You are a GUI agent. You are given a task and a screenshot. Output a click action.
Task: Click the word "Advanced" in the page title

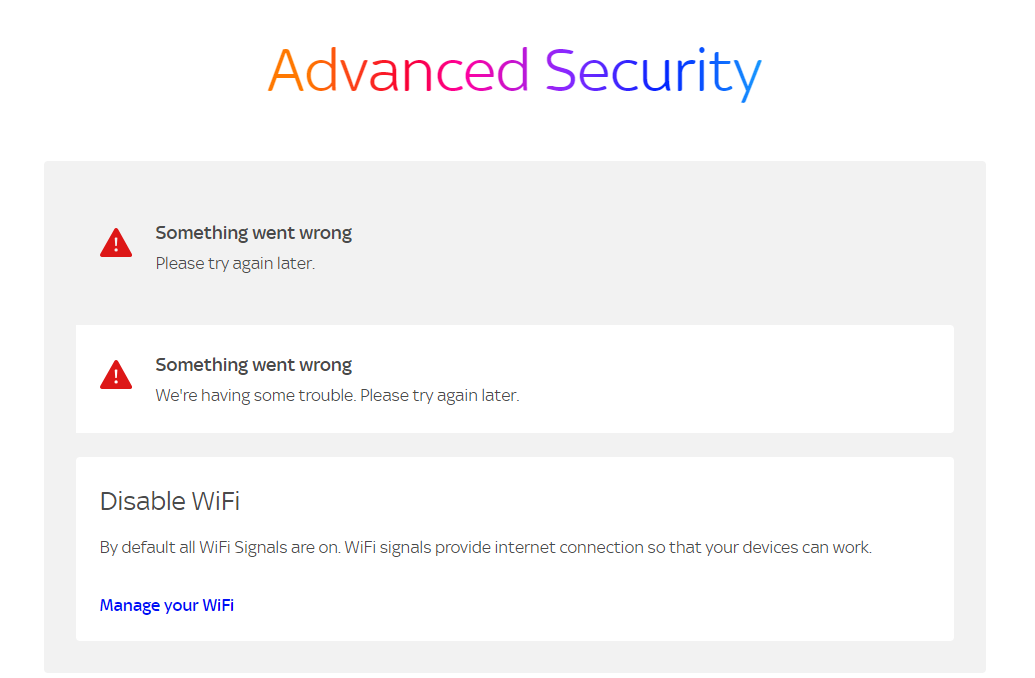(398, 72)
